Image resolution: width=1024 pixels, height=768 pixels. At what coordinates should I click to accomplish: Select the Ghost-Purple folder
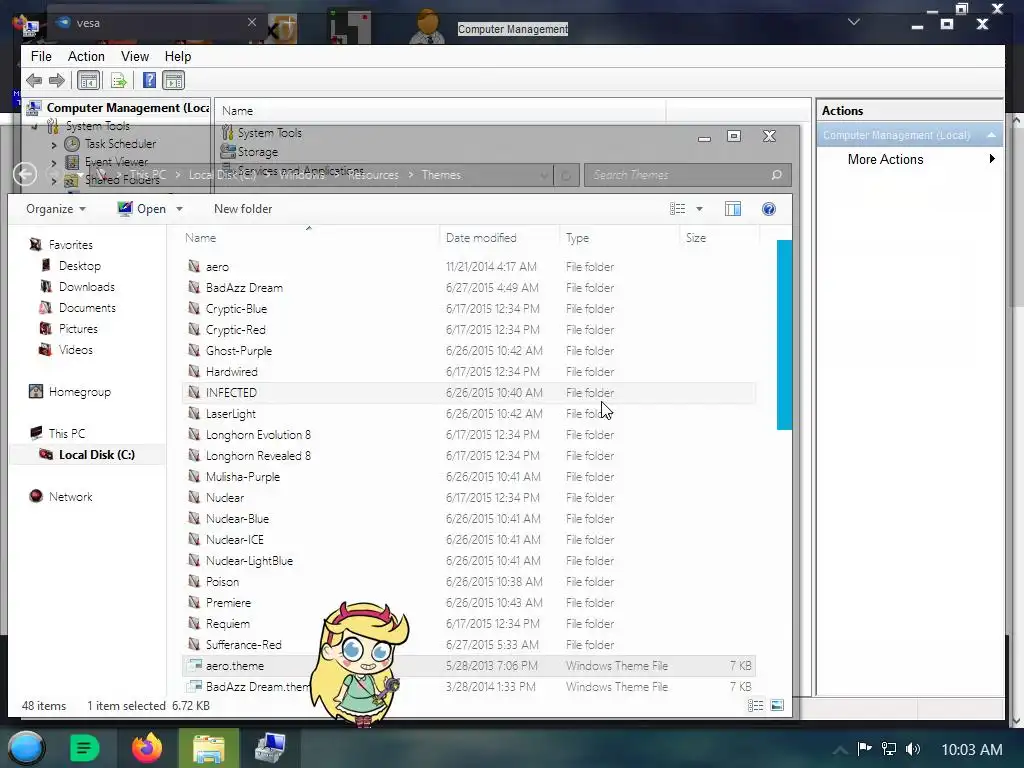tap(239, 351)
